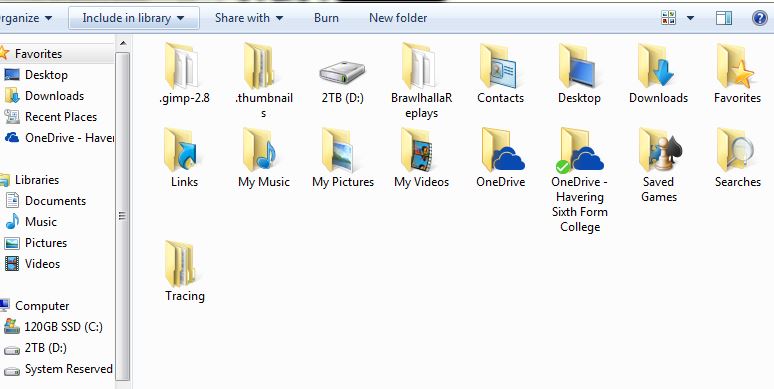The width and height of the screenshot is (774, 389).
Task: Select the Searches folder icon
Action: click(x=736, y=150)
